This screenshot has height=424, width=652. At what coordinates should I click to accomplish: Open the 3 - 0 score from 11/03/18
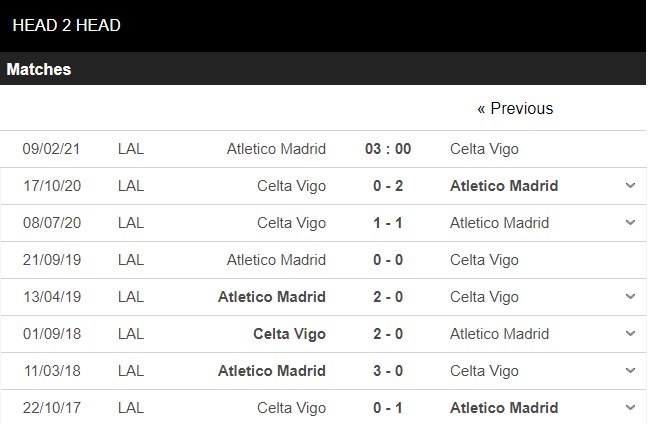point(388,371)
